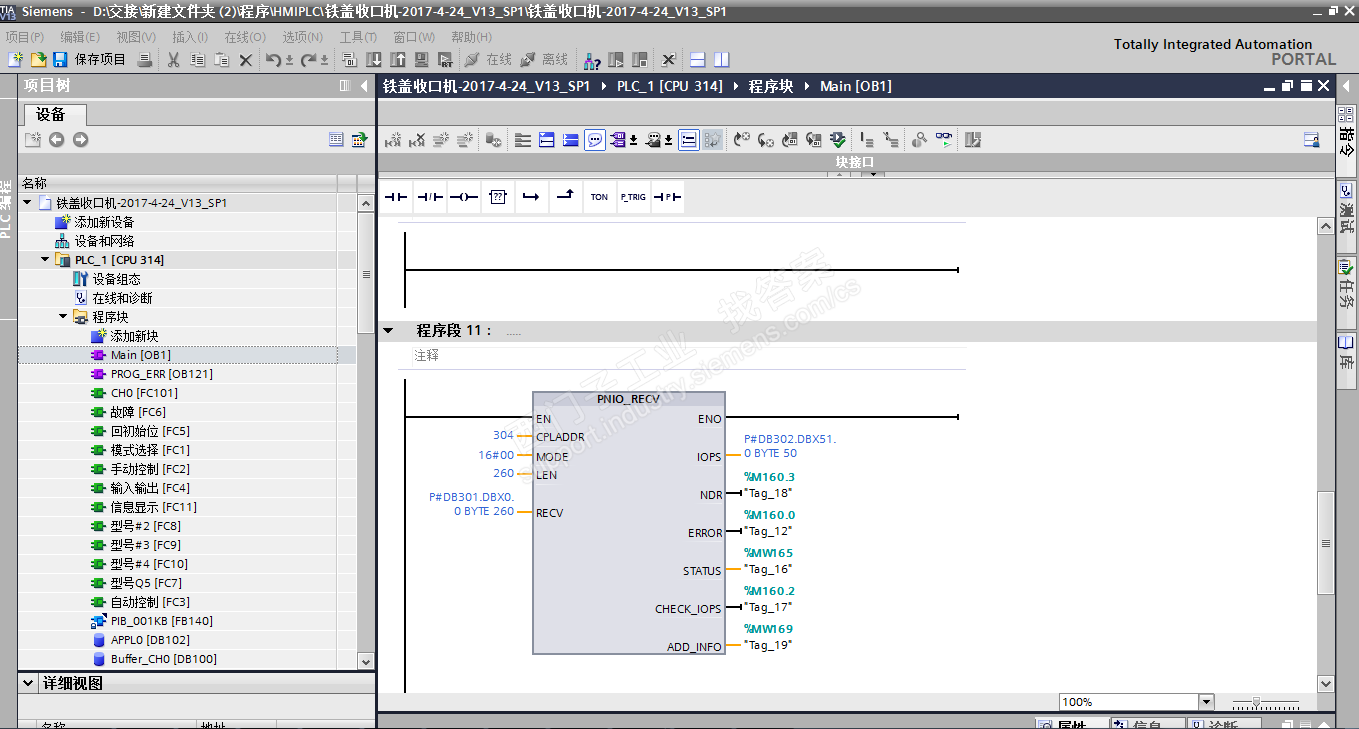Insert a TON timer from favorites
The height and width of the screenshot is (729, 1359).
coord(599,197)
